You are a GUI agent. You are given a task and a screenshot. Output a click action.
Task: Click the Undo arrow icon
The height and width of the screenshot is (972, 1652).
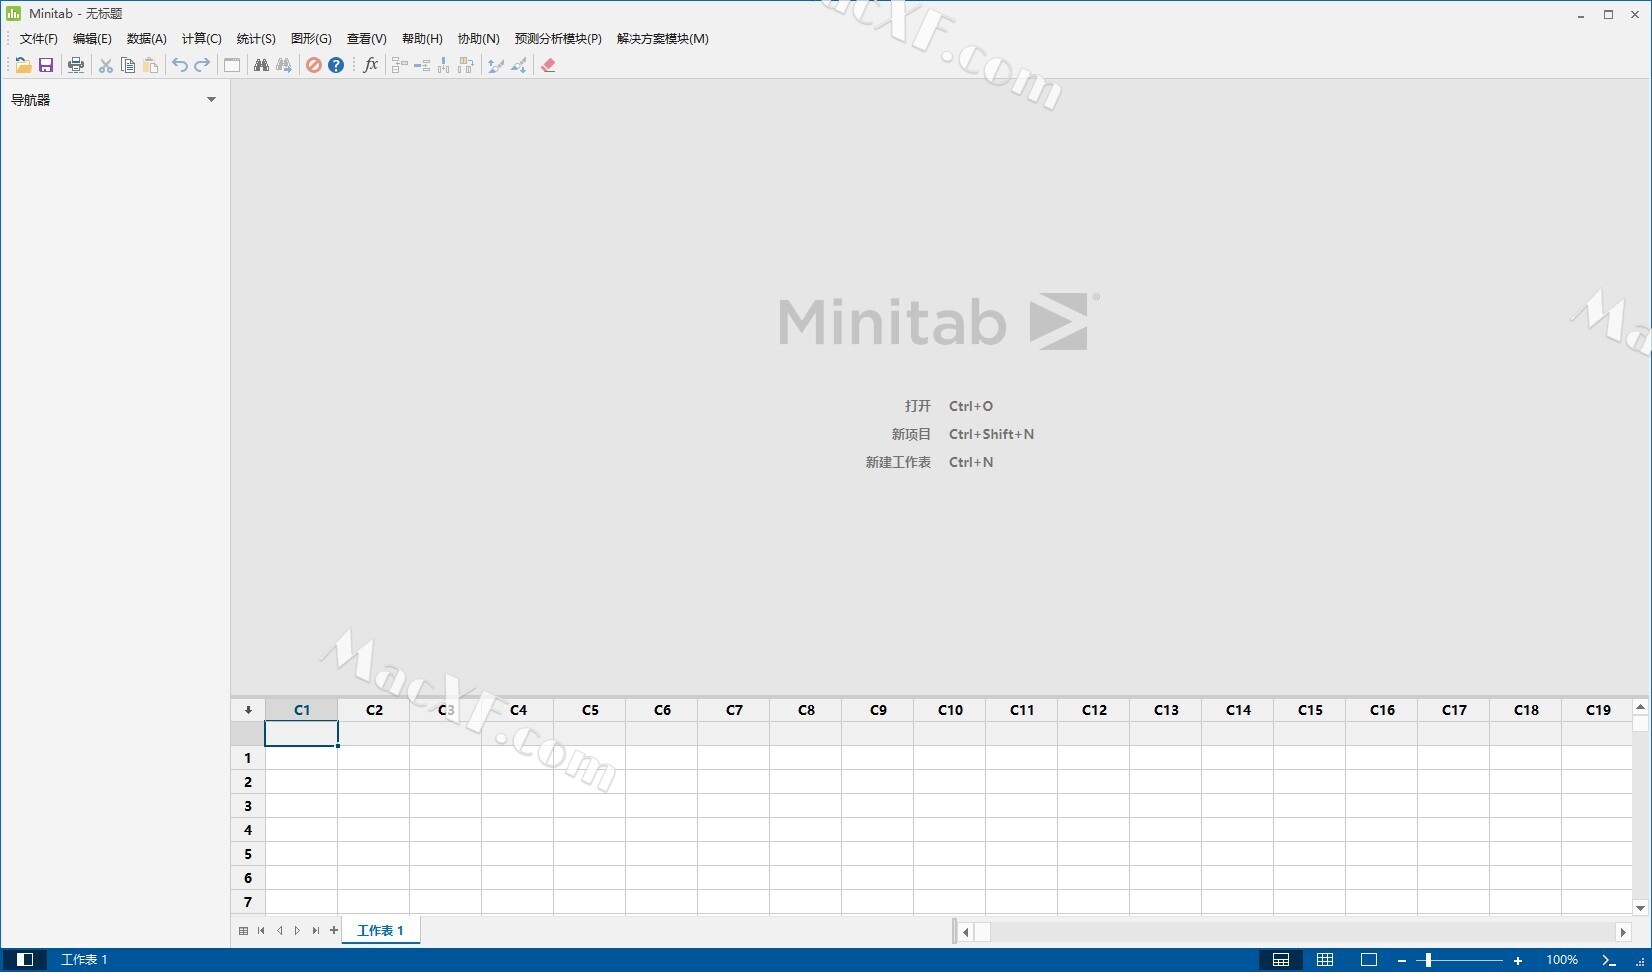coord(180,65)
